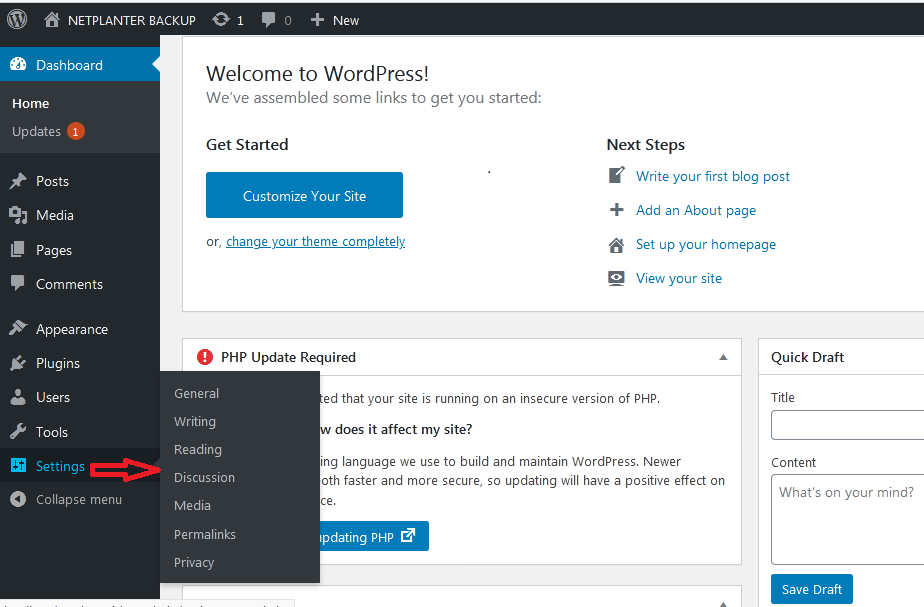Click the Settings sliders icon

pyautogui.click(x=18, y=466)
